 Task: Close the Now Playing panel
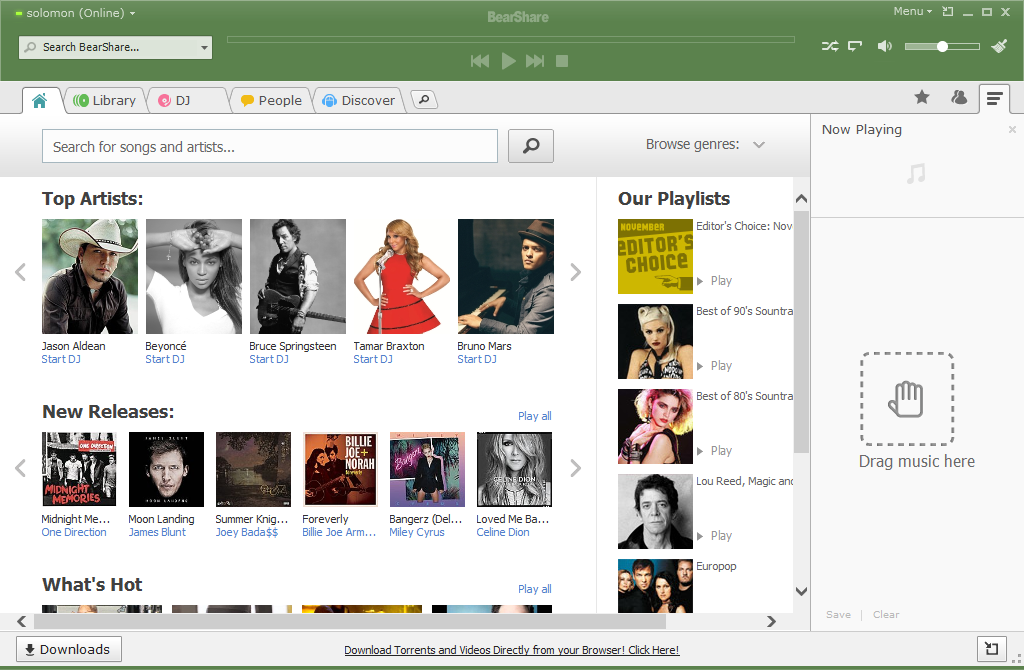[1012, 129]
